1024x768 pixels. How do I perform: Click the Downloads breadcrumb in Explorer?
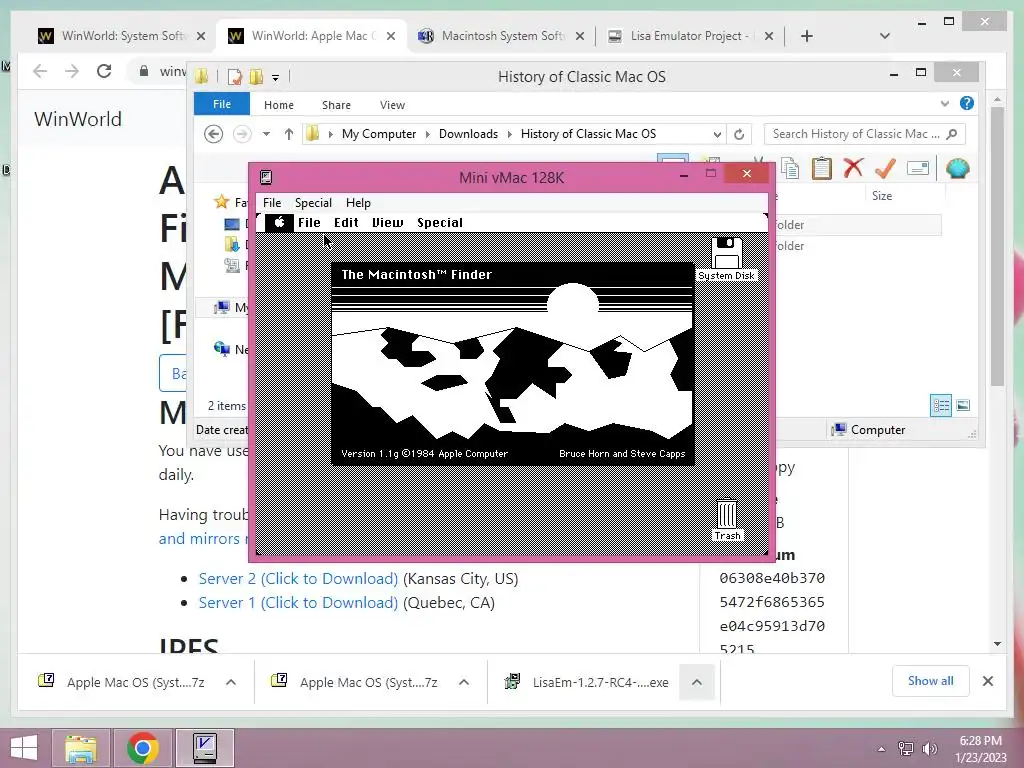[x=468, y=134]
